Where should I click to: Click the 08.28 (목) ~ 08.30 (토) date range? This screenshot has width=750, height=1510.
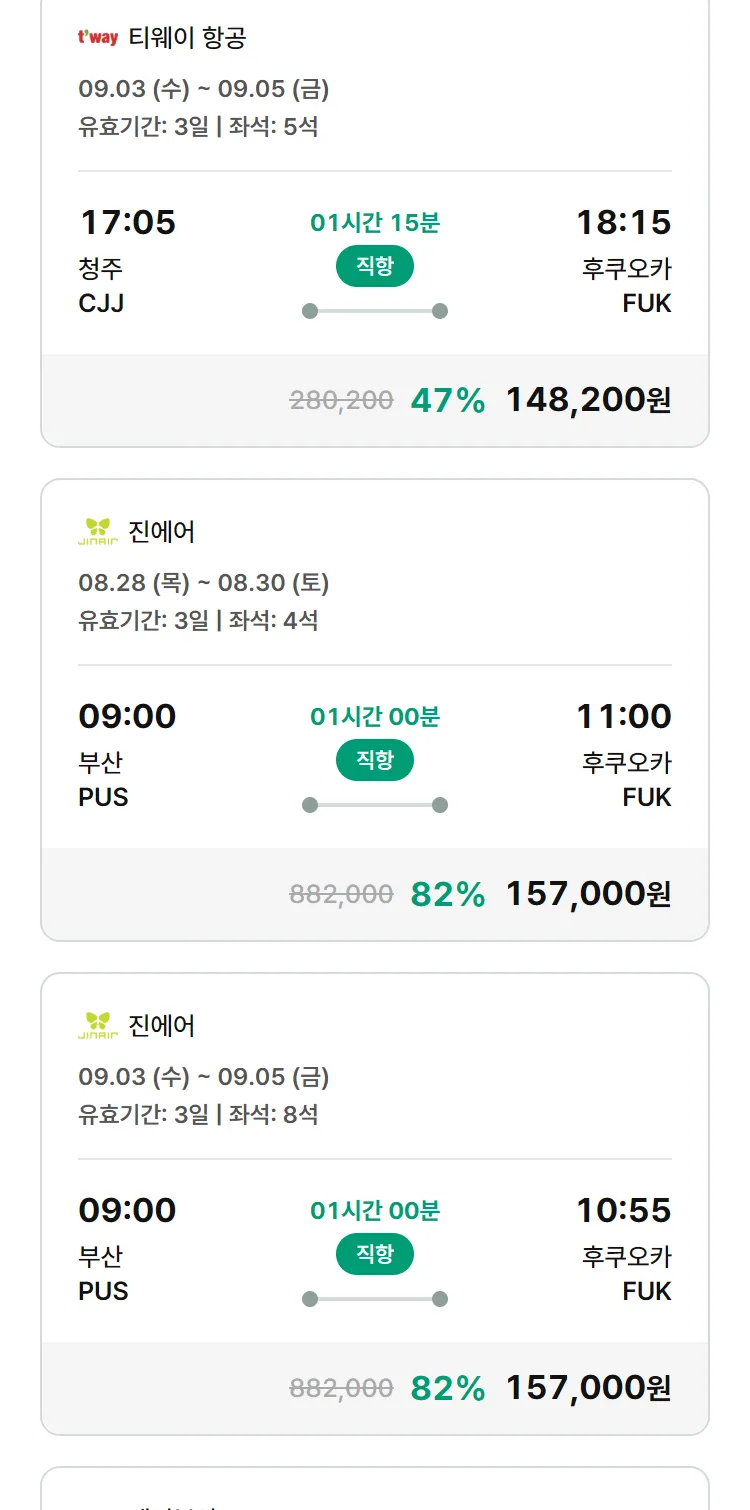tap(203, 583)
